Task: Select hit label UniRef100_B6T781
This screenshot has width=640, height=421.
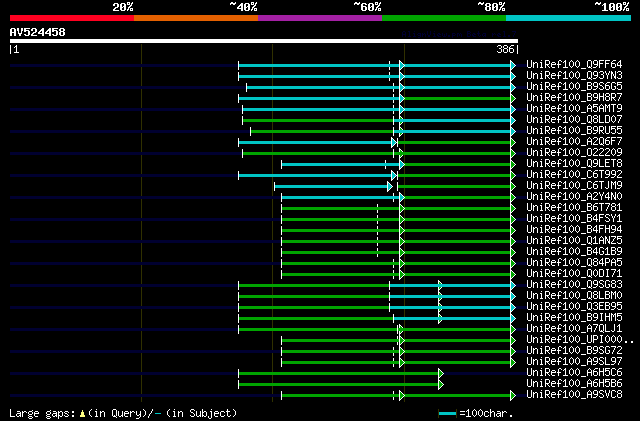Action: pos(574,208)
